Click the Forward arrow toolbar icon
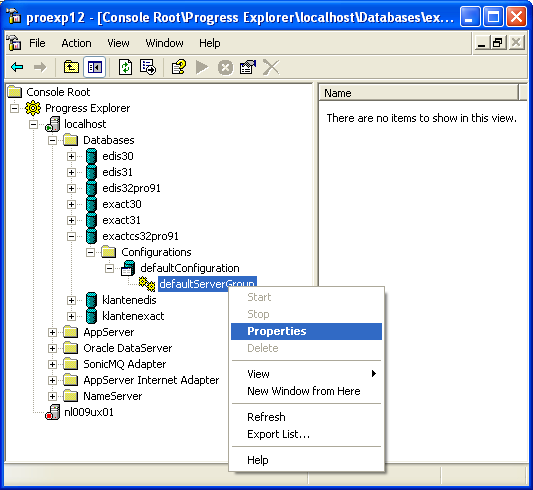The width and height of the screenshot is (533, 490). 40,67
